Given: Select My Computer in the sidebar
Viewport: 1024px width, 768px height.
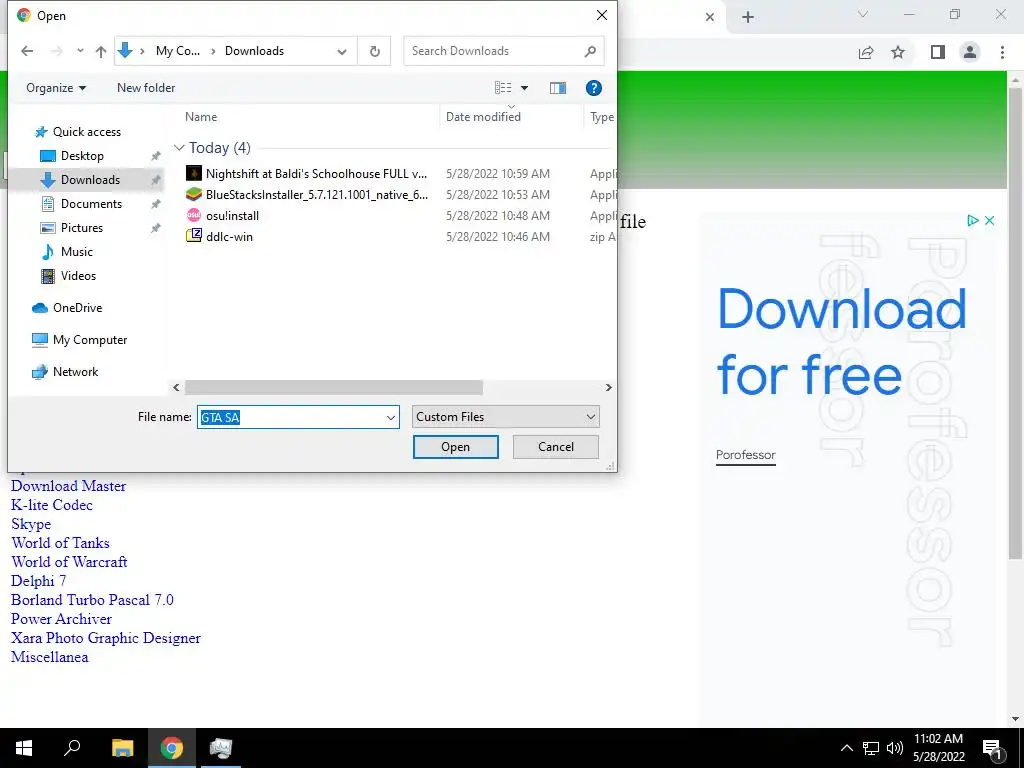Looking at the screenshot, I should [89, 340].
